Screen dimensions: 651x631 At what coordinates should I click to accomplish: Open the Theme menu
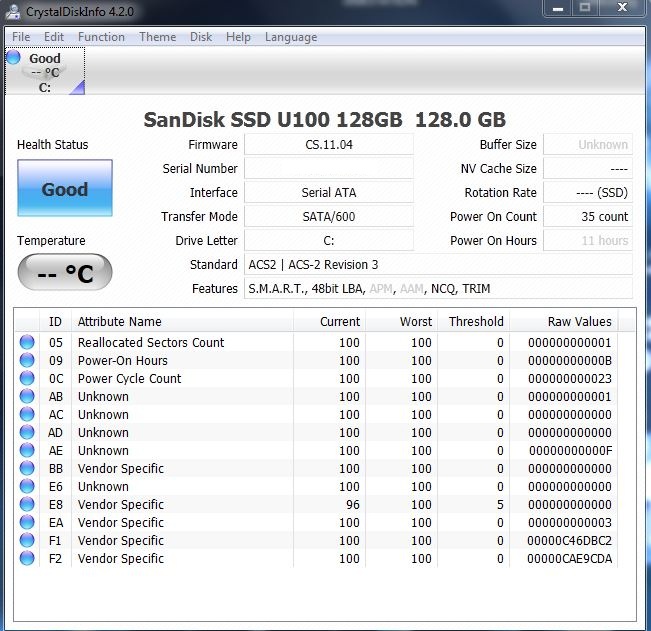click(158, 37)
